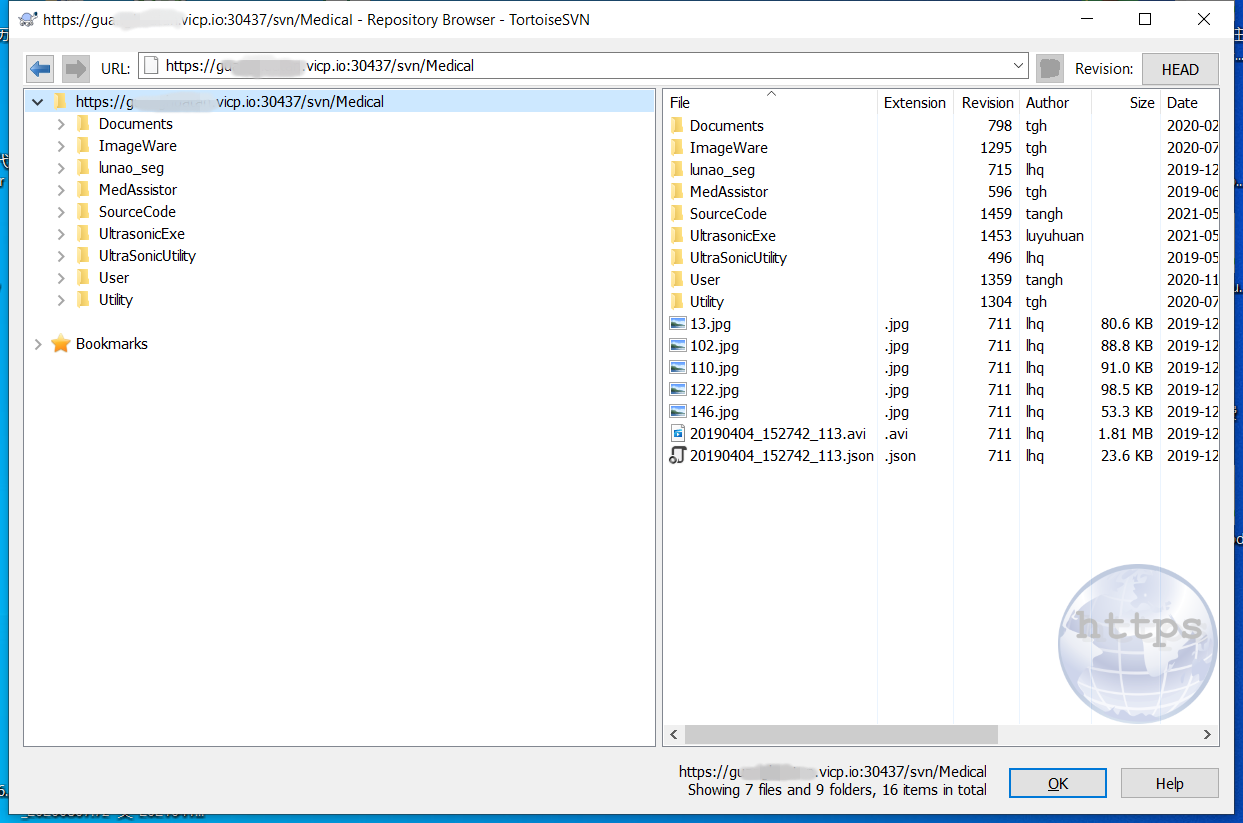Collapse the root Medical repository node
1243x823 pixels.
coord(38,101)
